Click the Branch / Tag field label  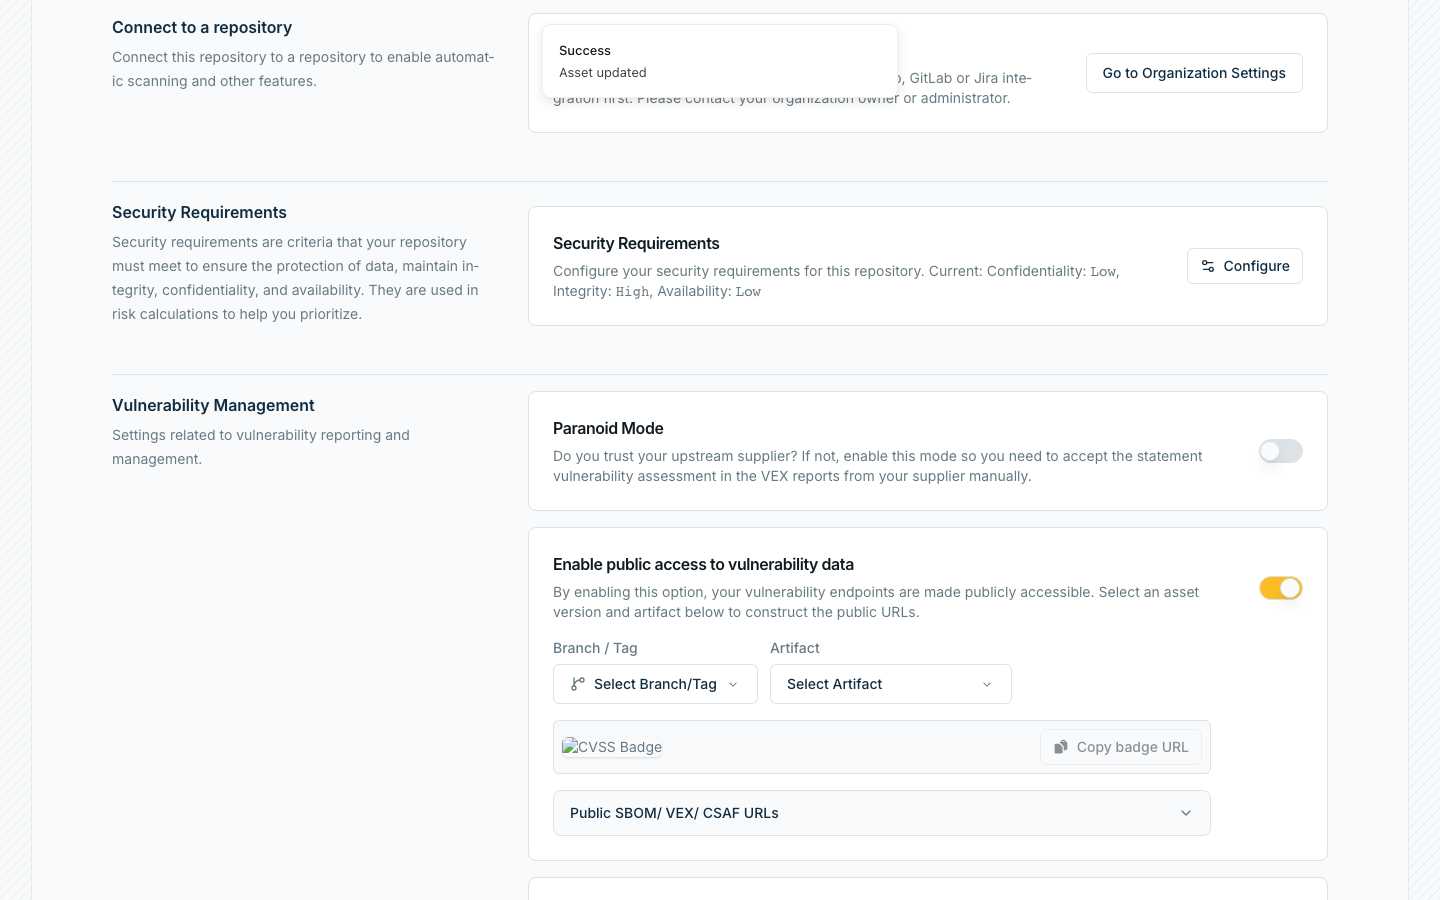click(595, 648)
